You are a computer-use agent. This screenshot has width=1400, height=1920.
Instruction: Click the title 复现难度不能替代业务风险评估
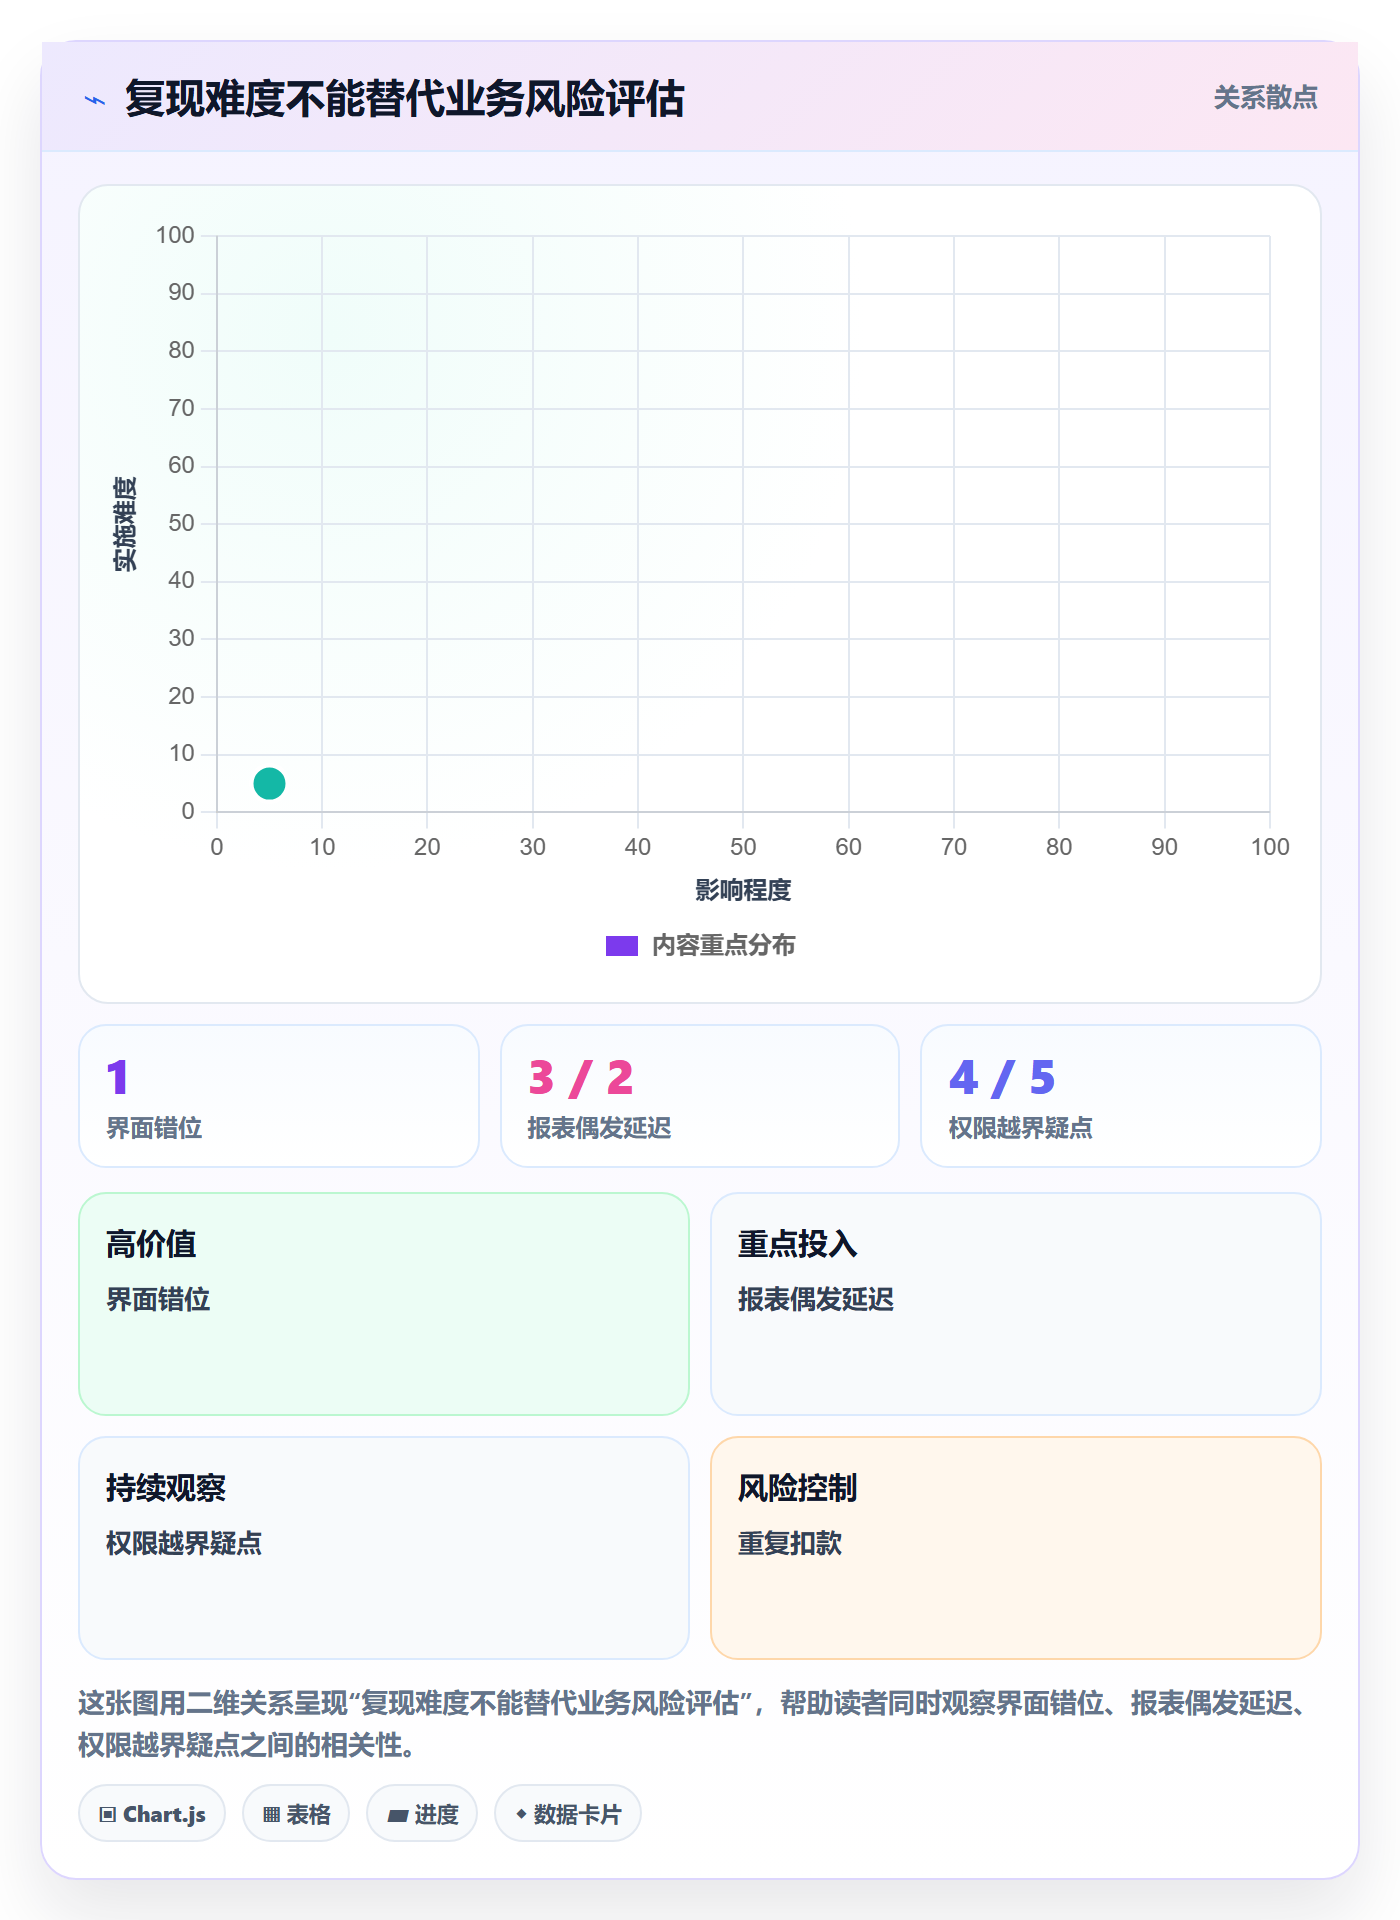point(405,99)
